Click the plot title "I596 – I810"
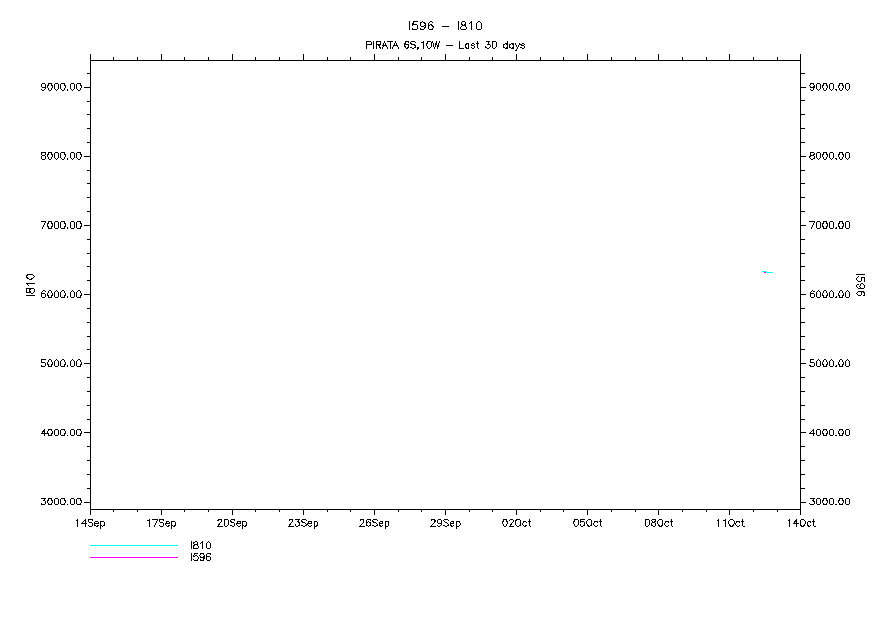This screenshot has height=630, width=891. click(x=445, y=26)
